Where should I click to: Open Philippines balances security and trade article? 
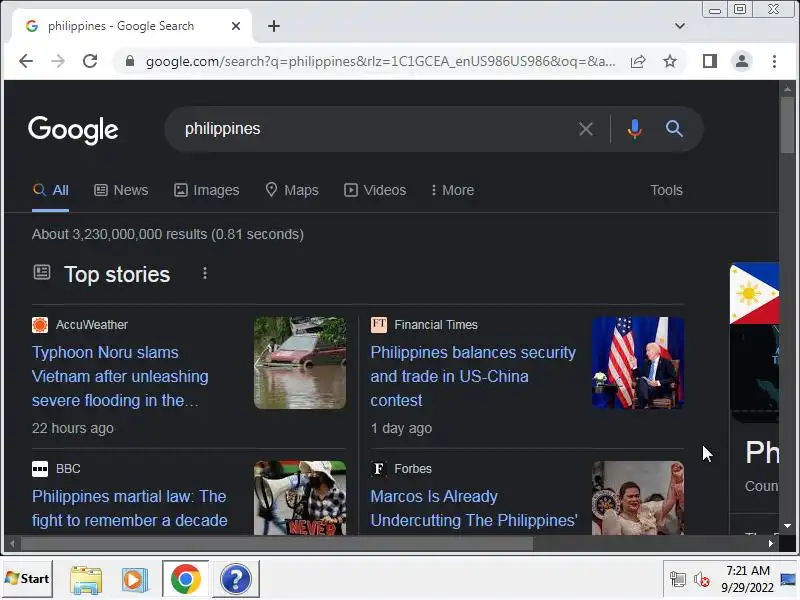473,377
